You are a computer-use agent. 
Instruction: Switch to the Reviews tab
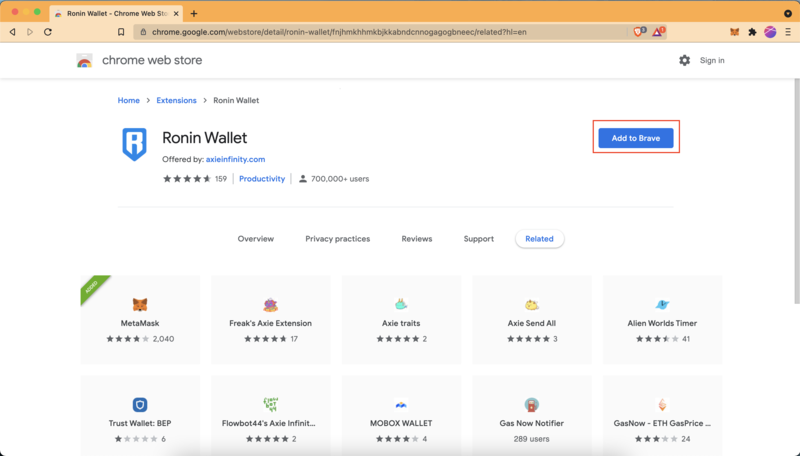416,239
